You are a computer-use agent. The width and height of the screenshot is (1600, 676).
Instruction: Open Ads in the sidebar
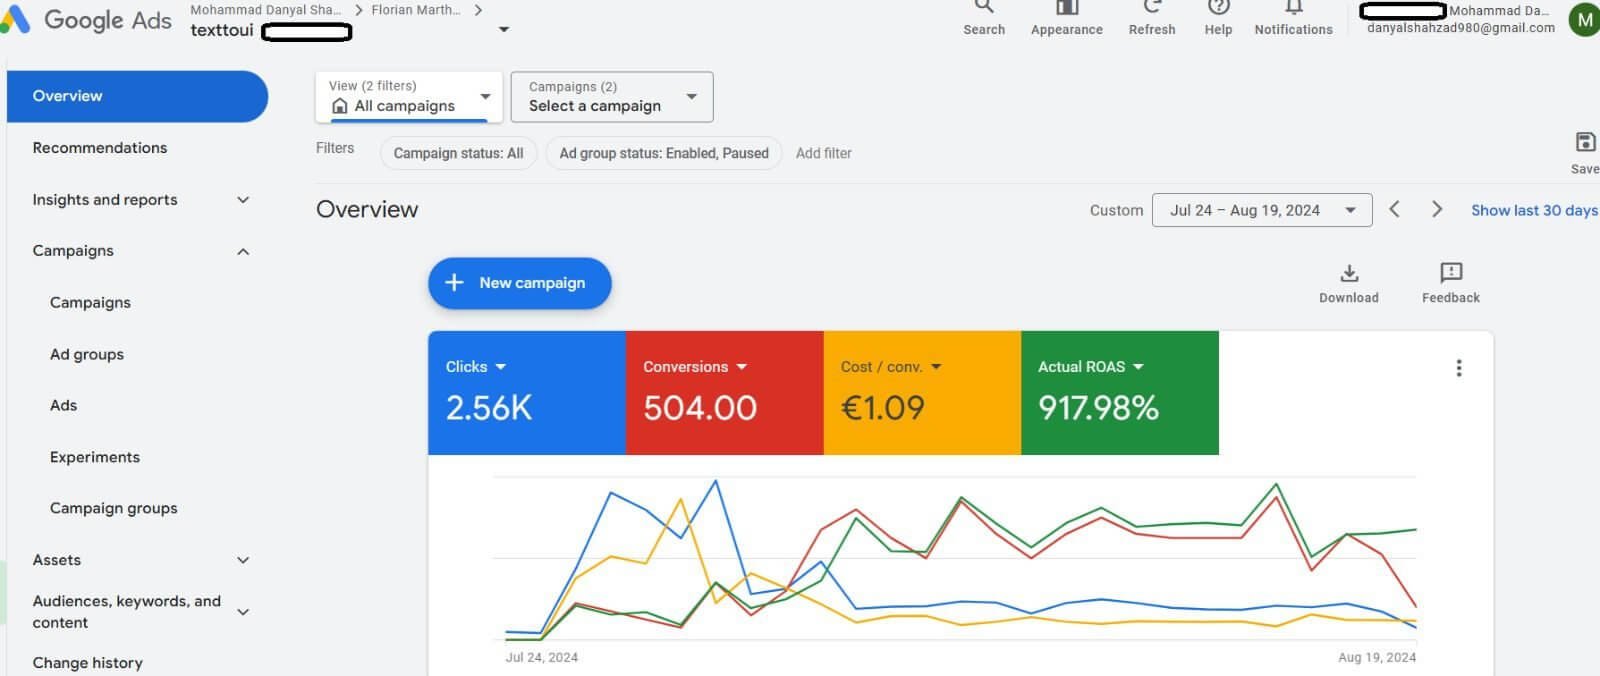point(63,405)
